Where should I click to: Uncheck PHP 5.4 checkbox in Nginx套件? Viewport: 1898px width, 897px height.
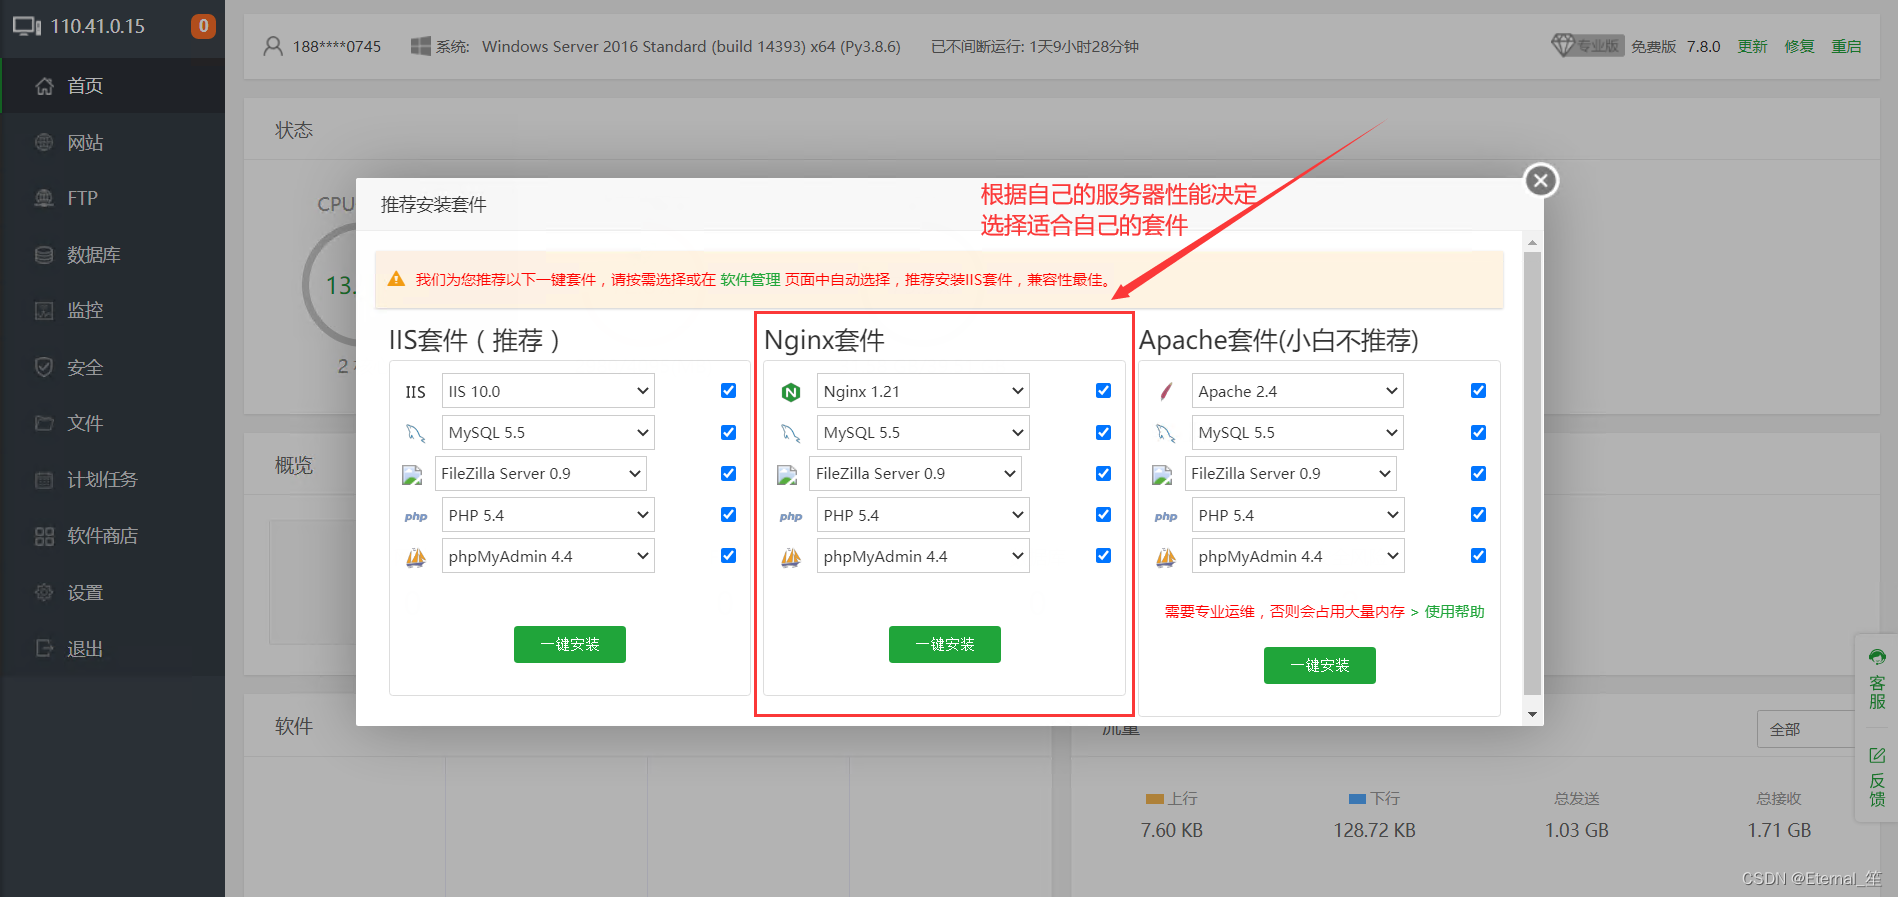[1104, 514]
